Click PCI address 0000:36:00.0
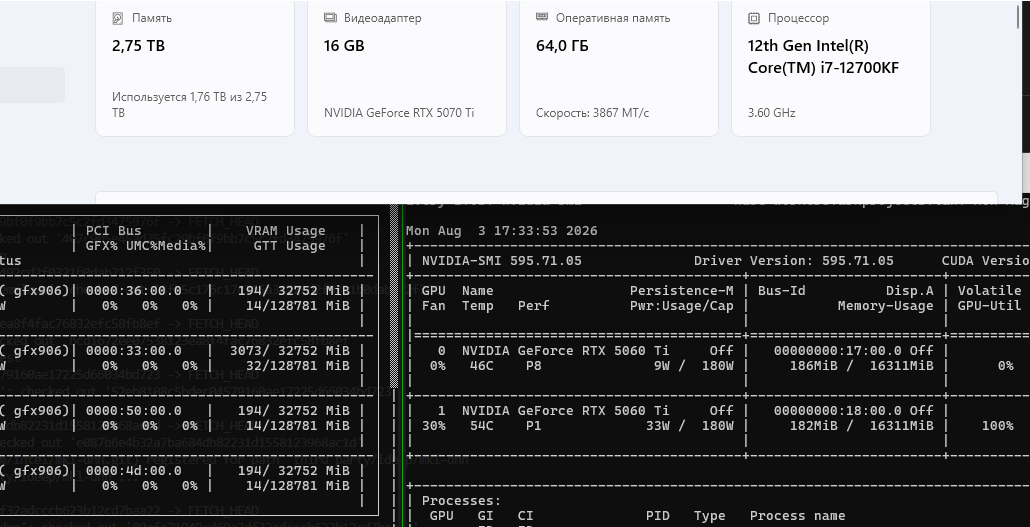This screenshot has width=1030, height=527. (133, 290)
